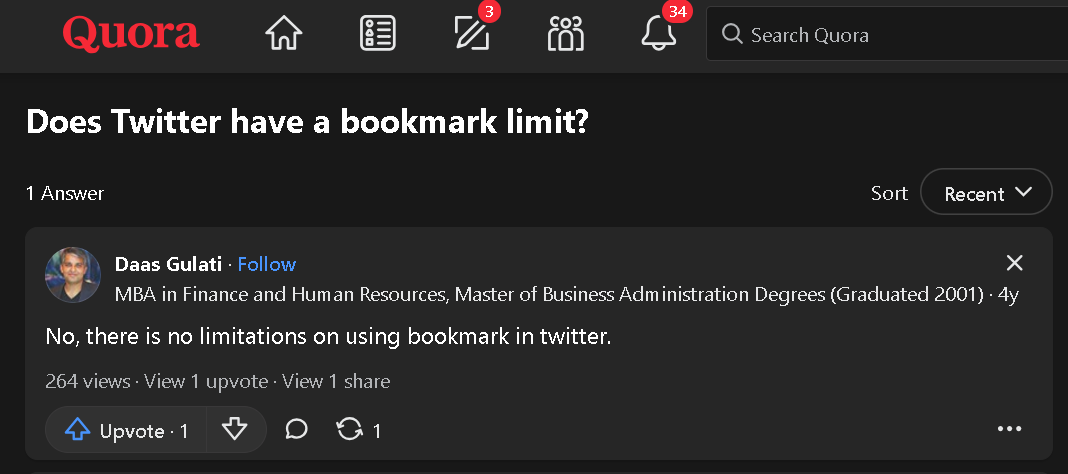Click the question title about Twitter bookmark limit
1068x474 pixels.
pyautogui.click(x=307, y=123)
